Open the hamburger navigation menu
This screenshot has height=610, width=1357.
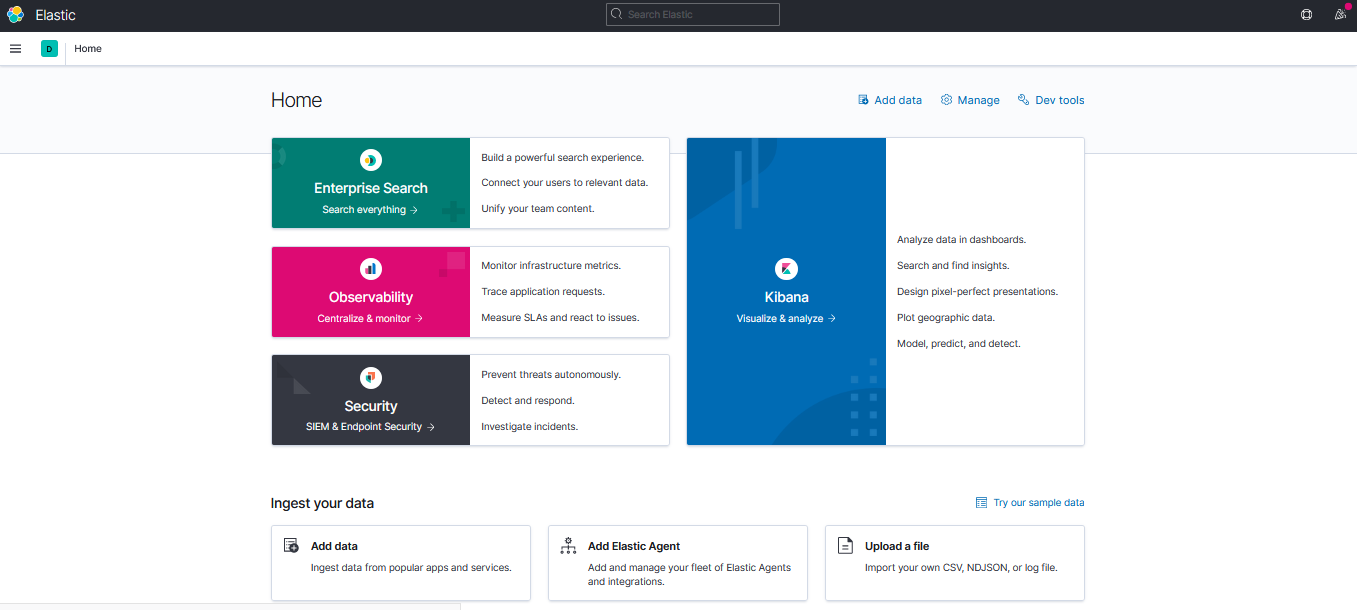coord(15,49)
